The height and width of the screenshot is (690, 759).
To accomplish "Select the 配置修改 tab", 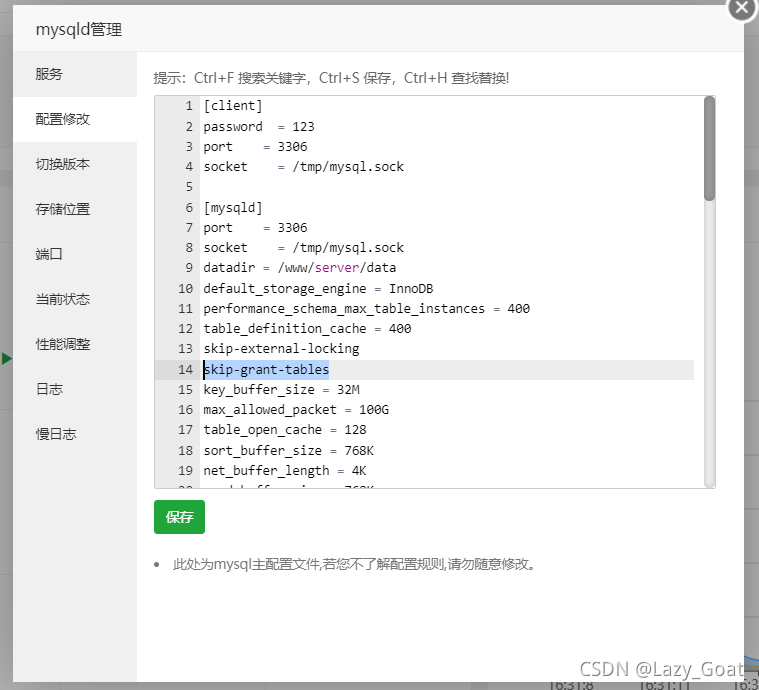I will tap(75, 119).
